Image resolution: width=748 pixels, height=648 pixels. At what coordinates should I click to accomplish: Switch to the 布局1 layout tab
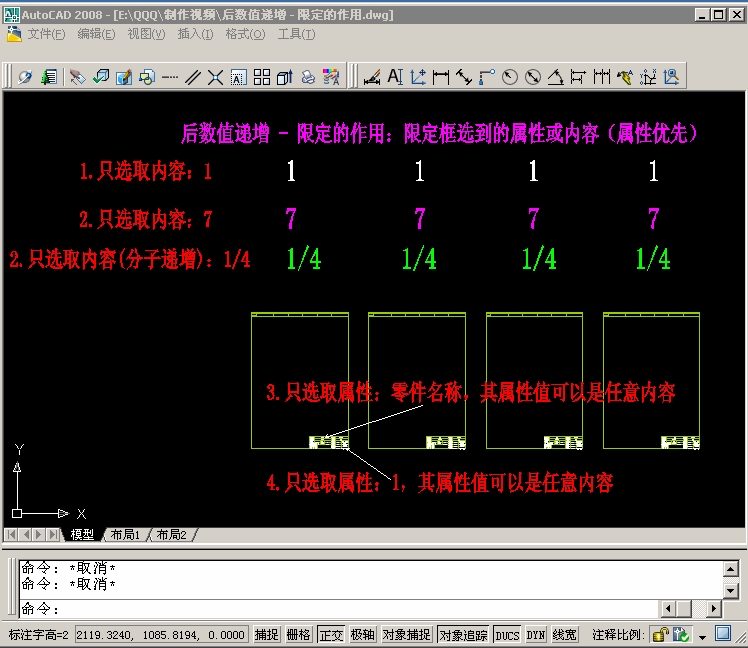point(124,535)
